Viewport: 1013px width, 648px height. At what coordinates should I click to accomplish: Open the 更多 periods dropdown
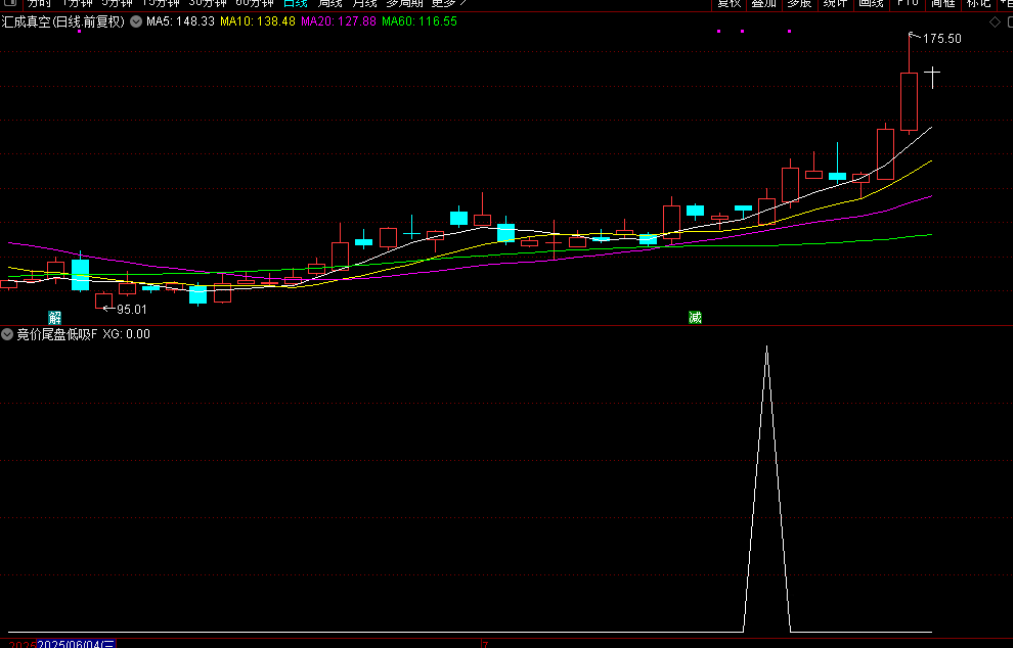pyautogui.click(x=448, y=4)
